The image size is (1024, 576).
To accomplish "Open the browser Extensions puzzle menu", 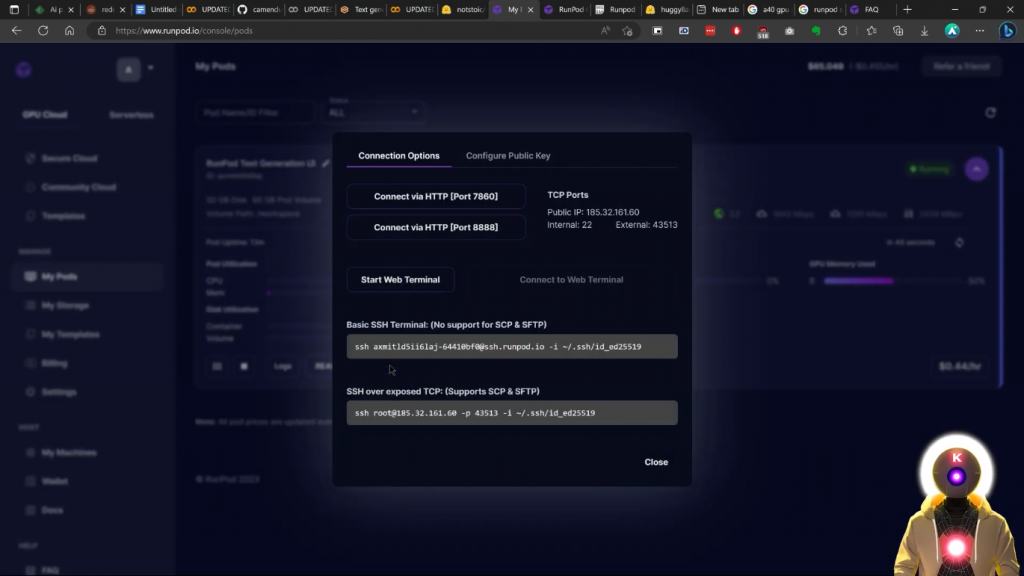I will (x=842, y=31).
